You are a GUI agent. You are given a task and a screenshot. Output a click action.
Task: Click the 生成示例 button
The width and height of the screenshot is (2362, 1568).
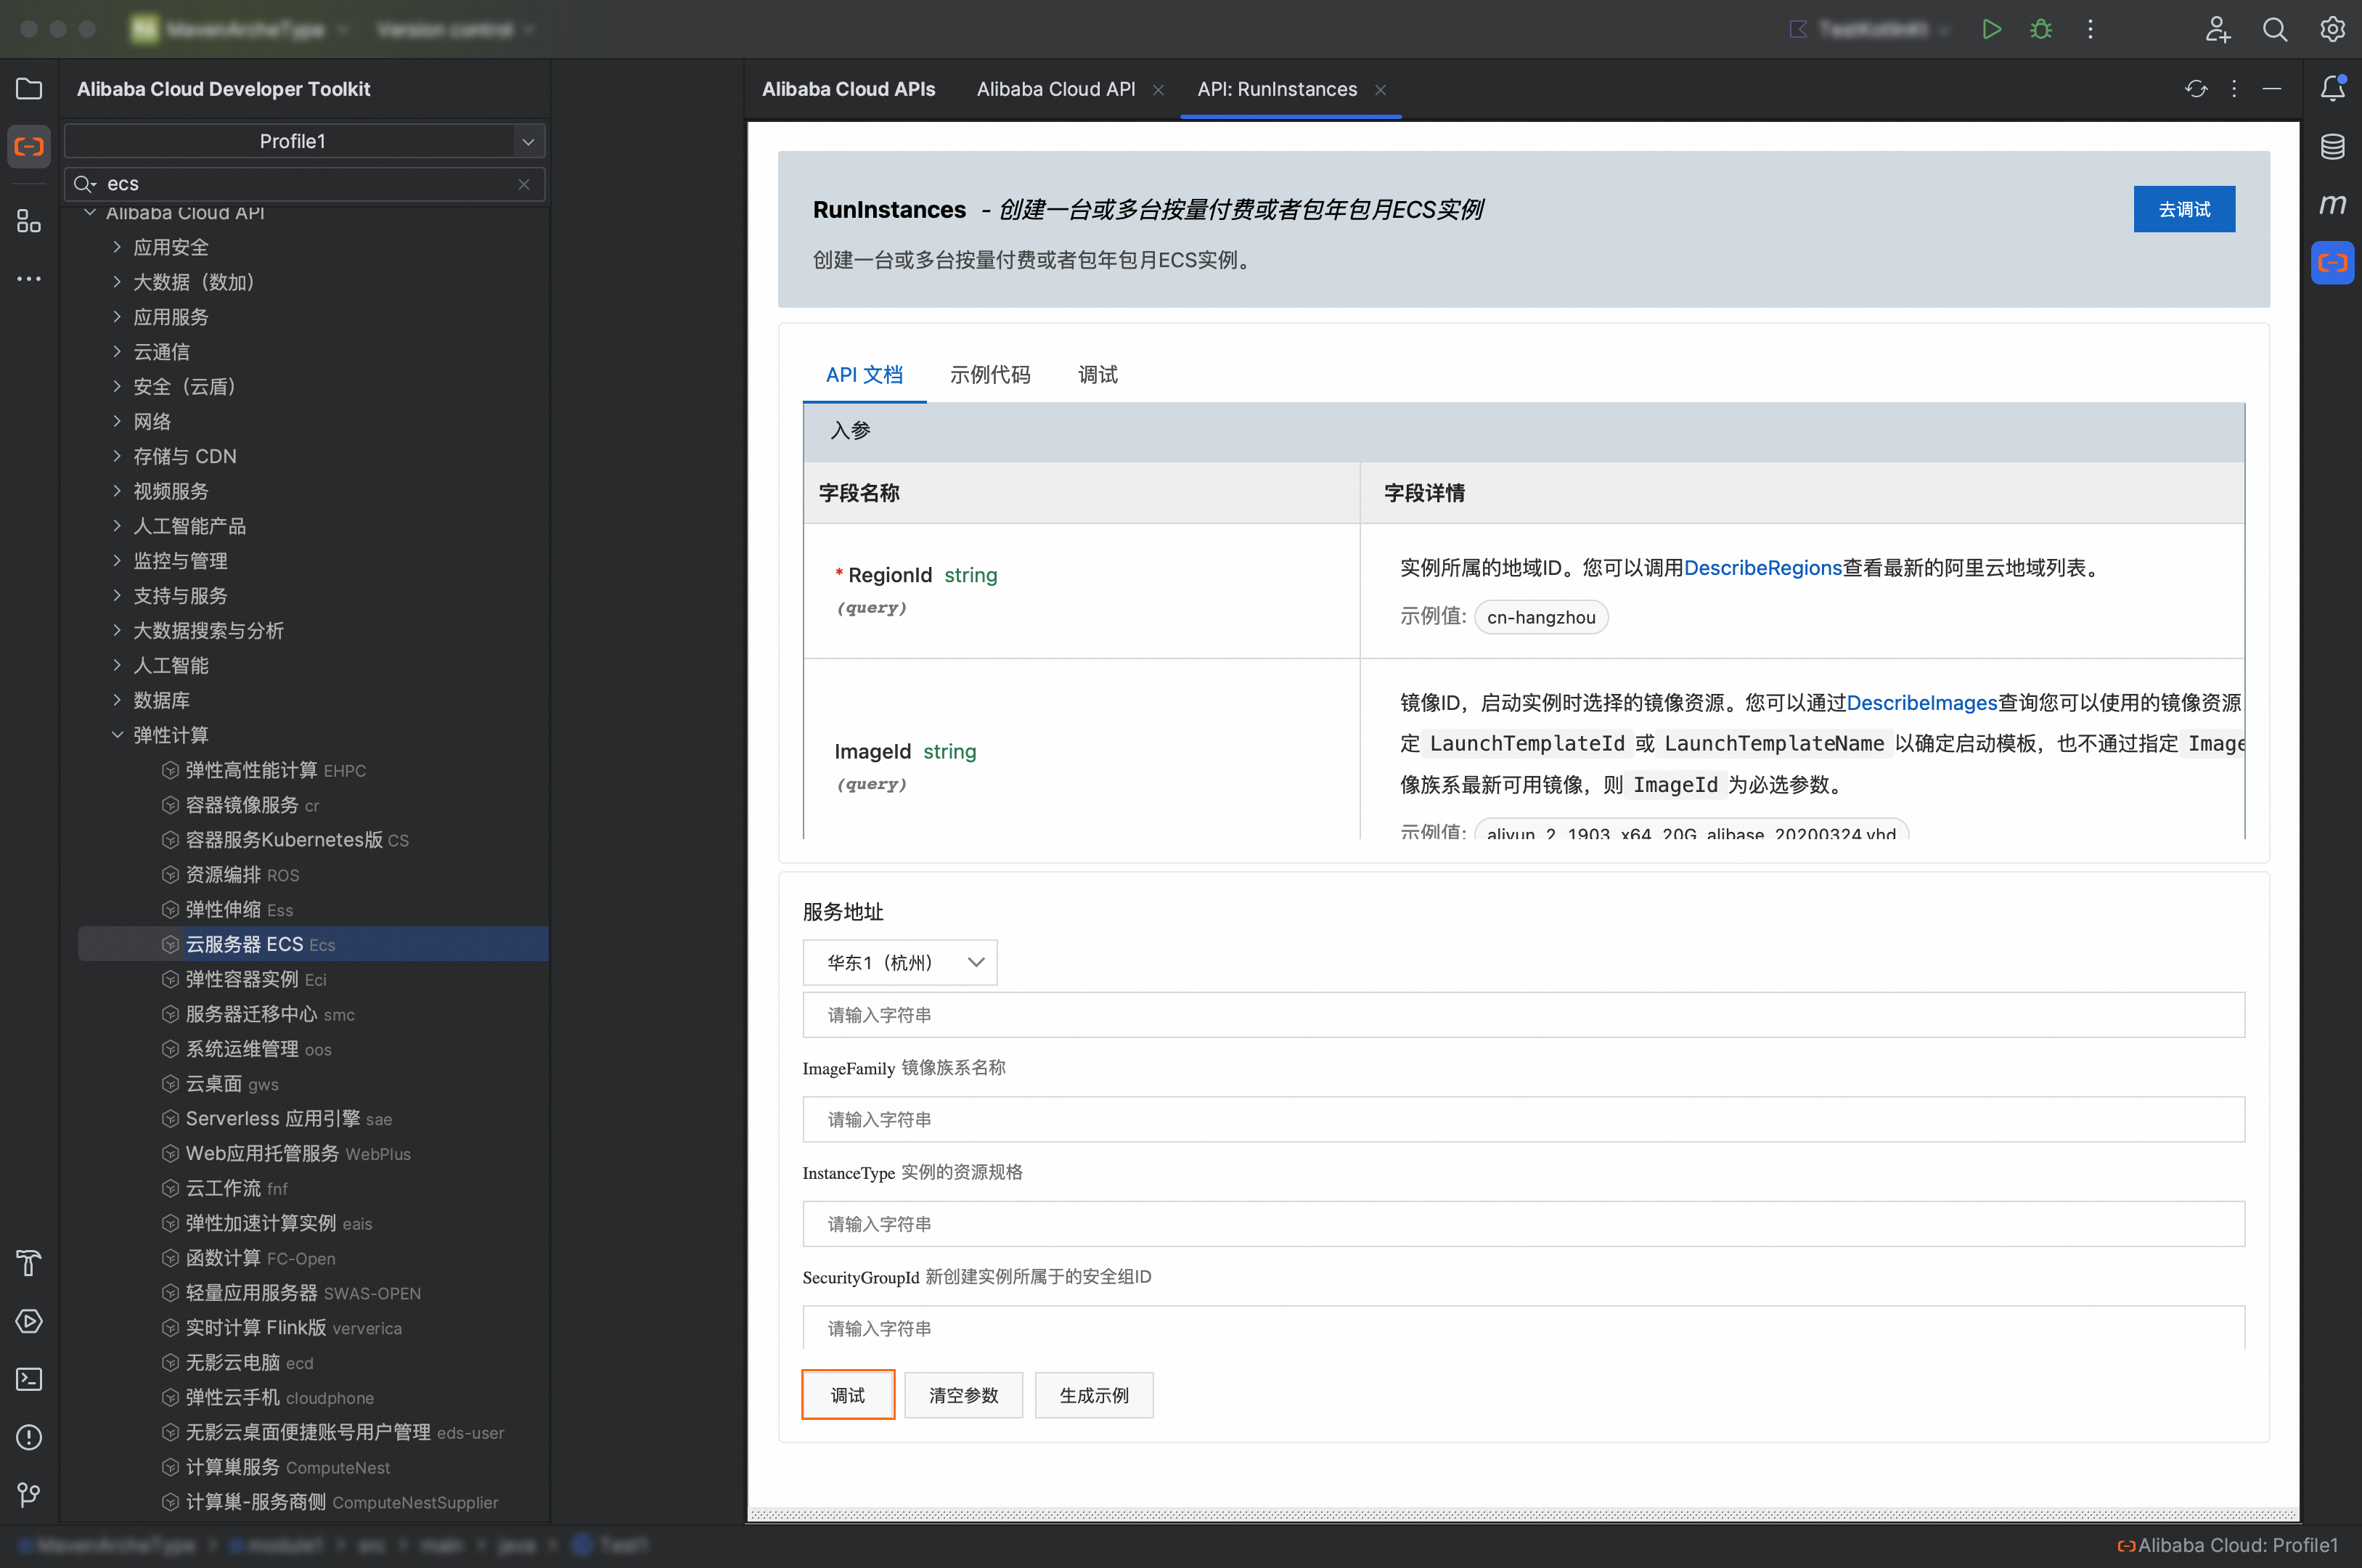click(x=1094, y=1395)
